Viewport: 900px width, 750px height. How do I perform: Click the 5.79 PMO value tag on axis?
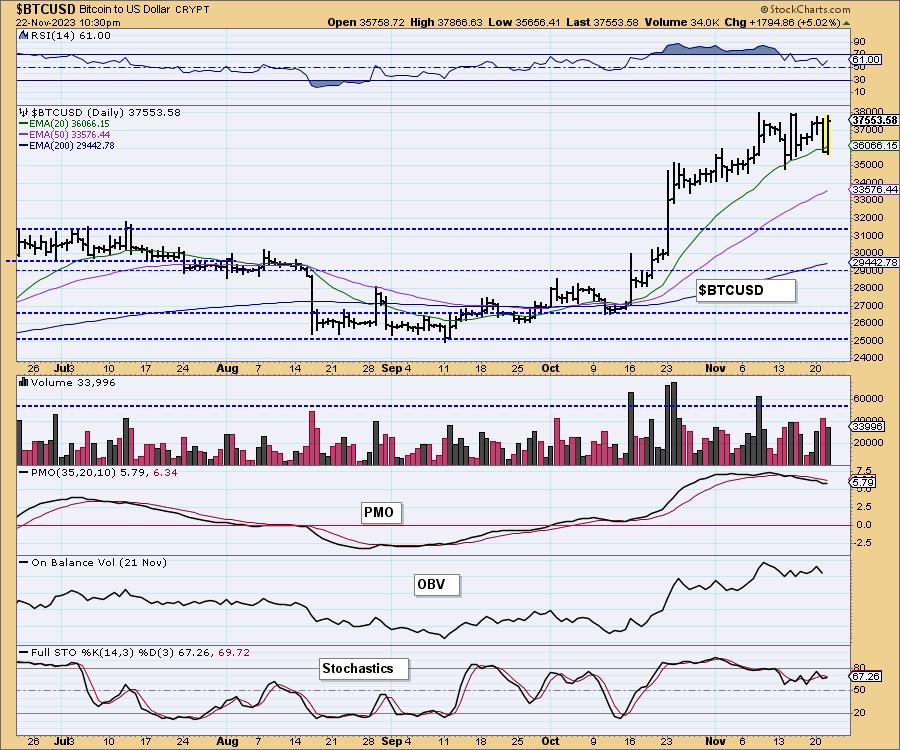coord(863,483)
